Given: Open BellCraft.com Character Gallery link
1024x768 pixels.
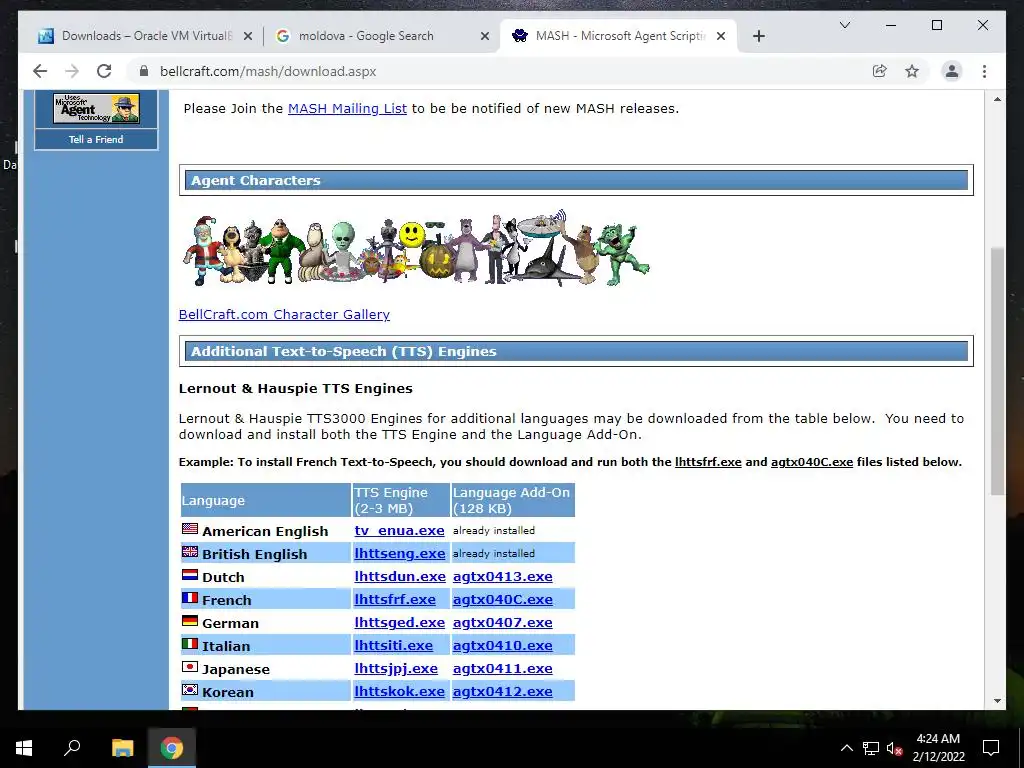Looking at the screenshot, I should tap(284, 314).
